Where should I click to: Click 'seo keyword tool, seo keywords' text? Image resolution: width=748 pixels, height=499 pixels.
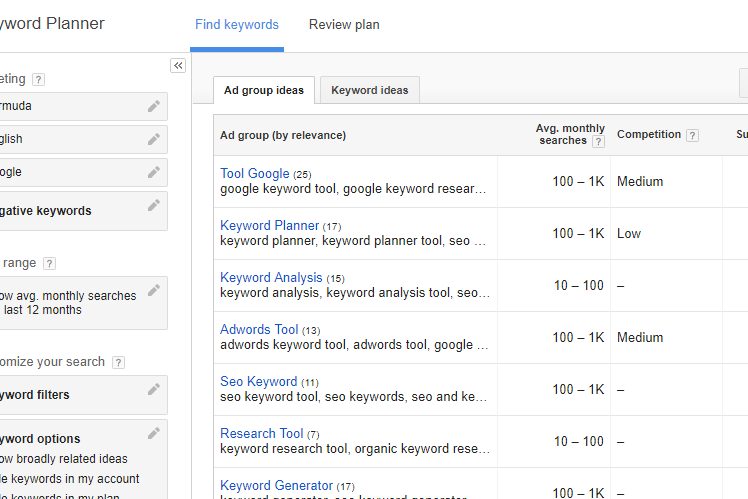click(x=312, y=397)
